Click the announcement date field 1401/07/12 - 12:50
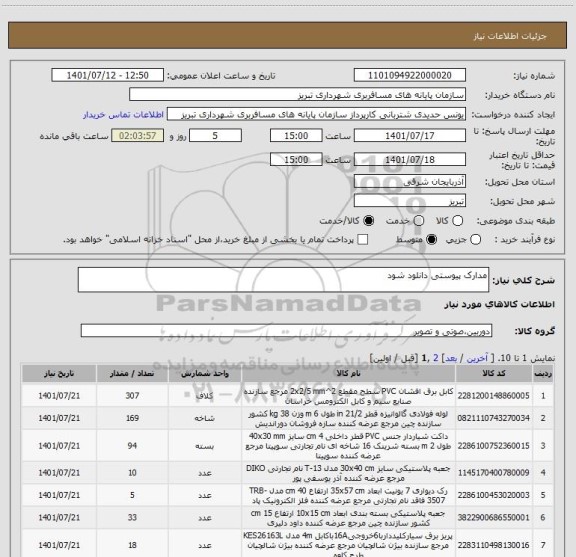This screenshot has width=576, height=557. 108,75
